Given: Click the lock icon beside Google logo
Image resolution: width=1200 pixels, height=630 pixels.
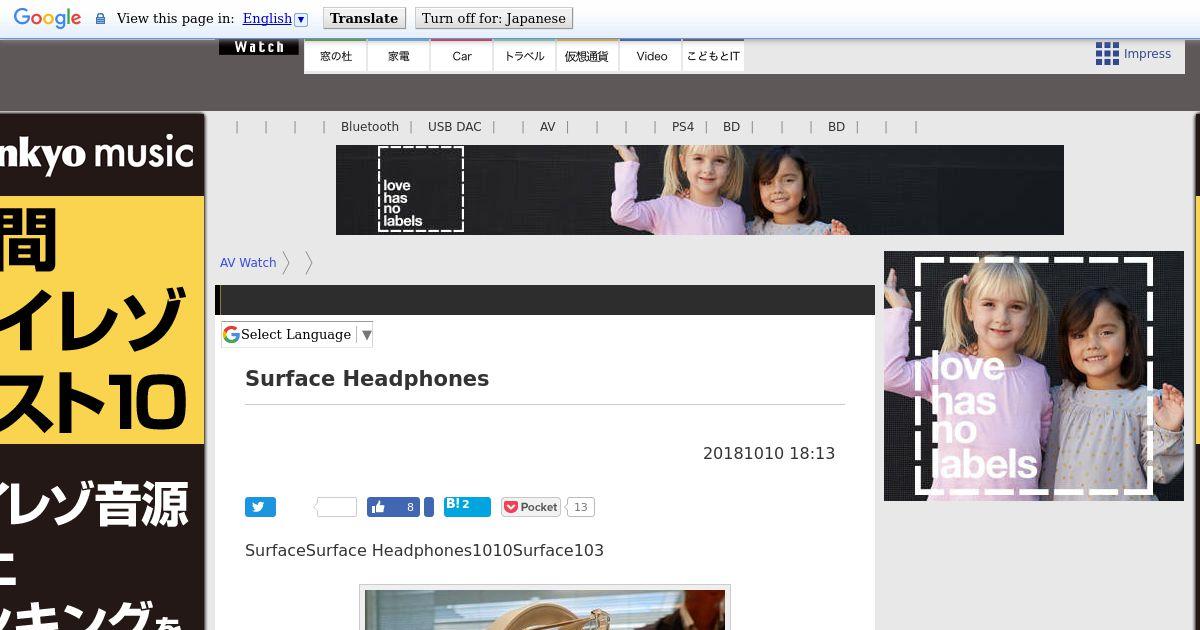Looking at the screenshot, I should tap(100, 19).
